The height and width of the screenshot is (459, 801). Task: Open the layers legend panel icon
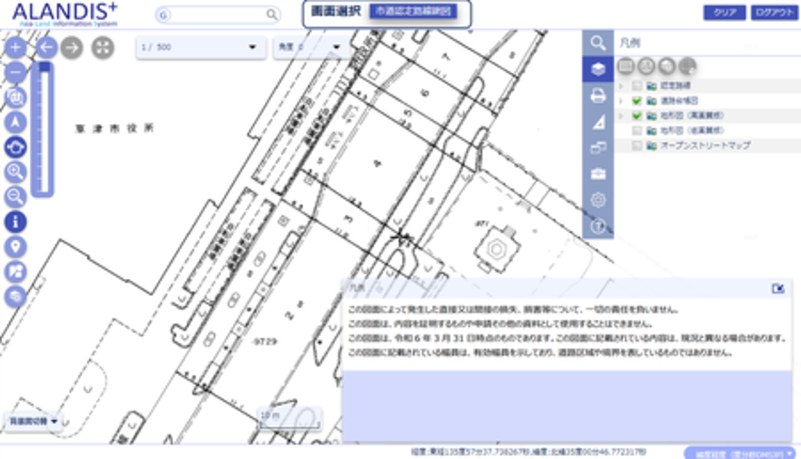pyautogui.click(x=598, y=69)
